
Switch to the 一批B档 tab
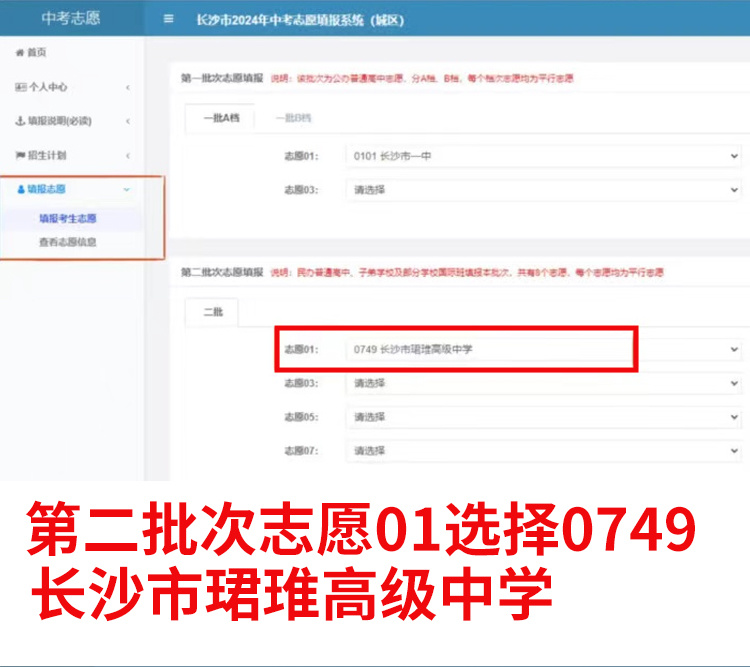point(293,118)
